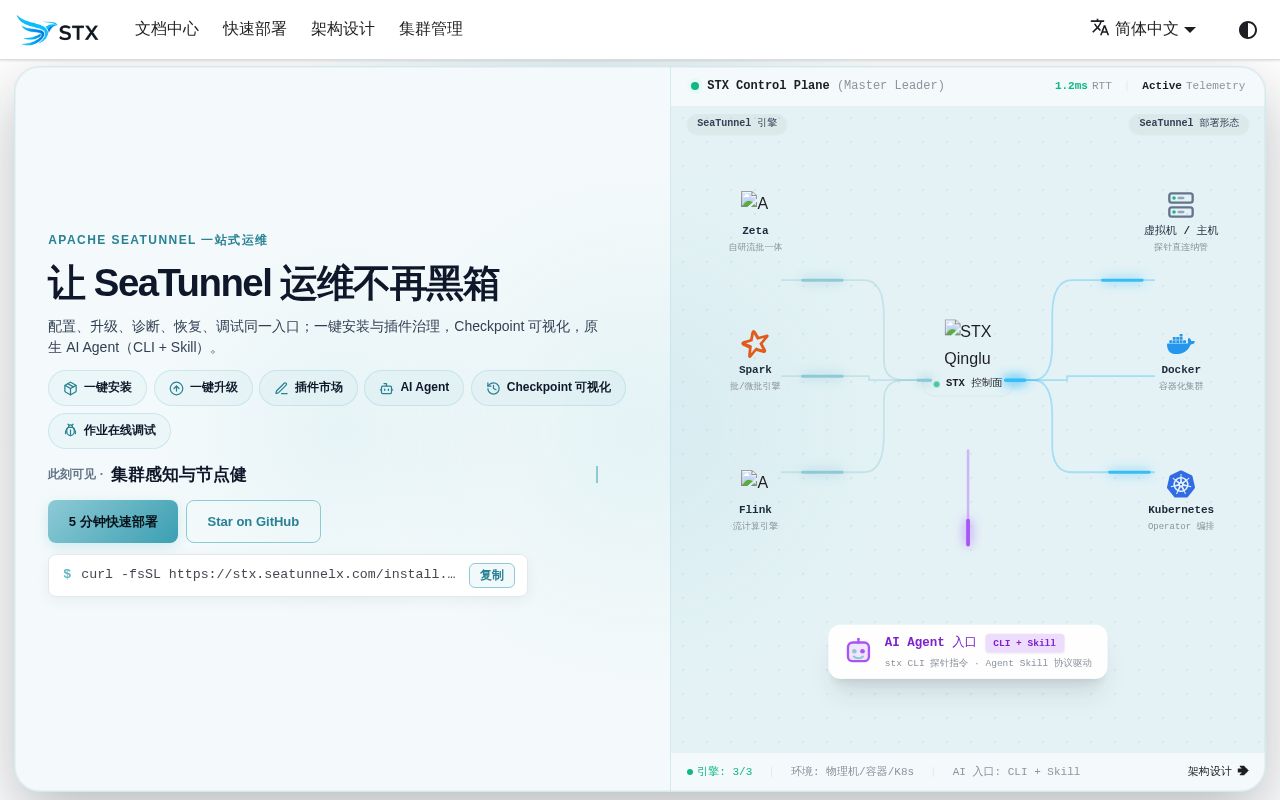Click the SeaTunnel 部署形态 tag
Screen dimensions: 1280x800
point(1189,123)
